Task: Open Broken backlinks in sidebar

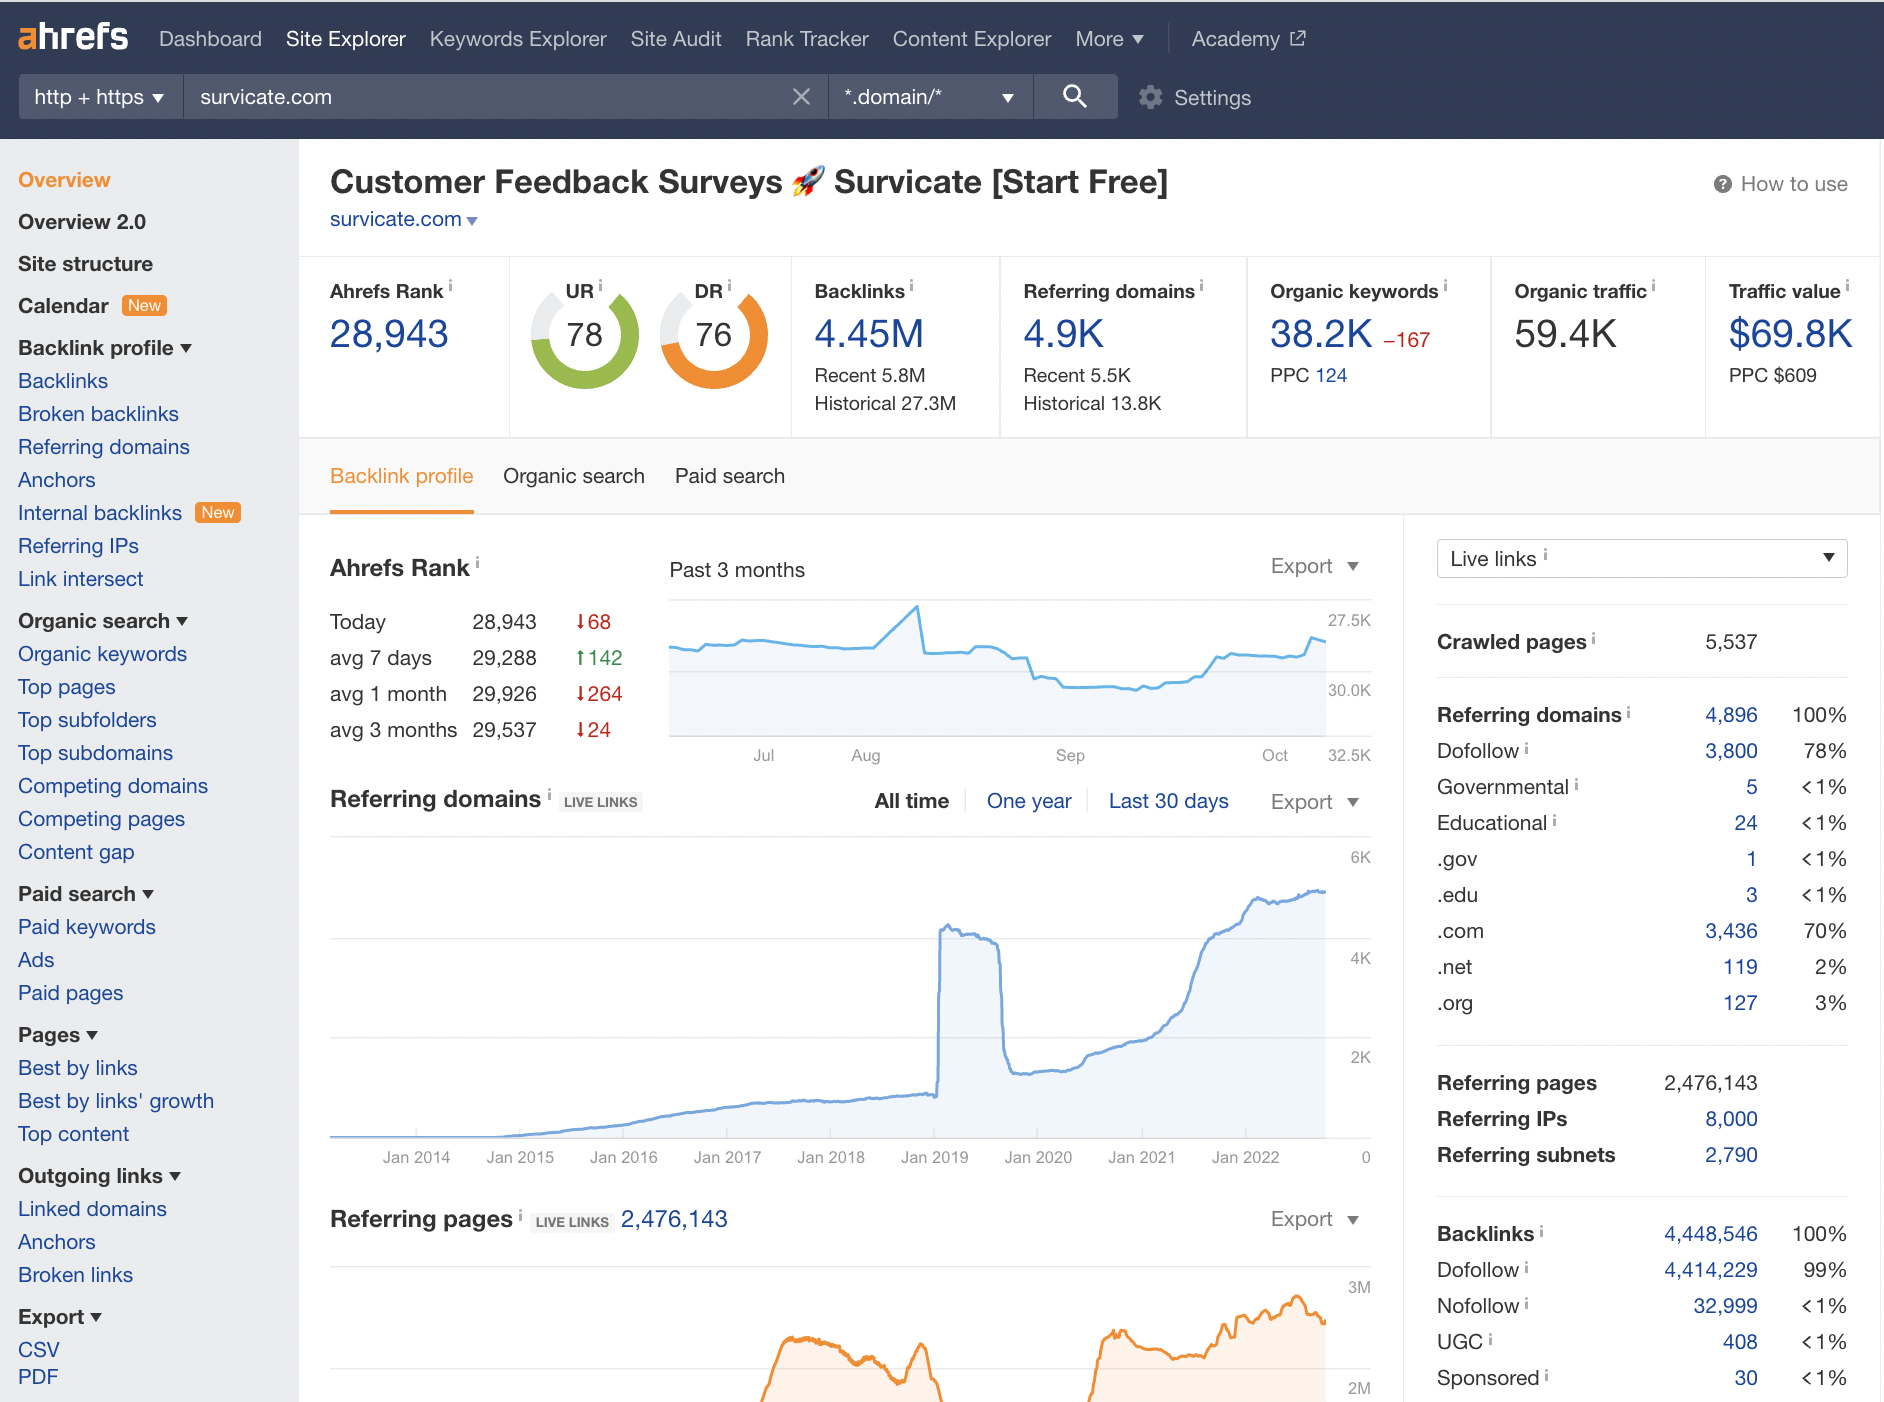Action: (98, 414)
